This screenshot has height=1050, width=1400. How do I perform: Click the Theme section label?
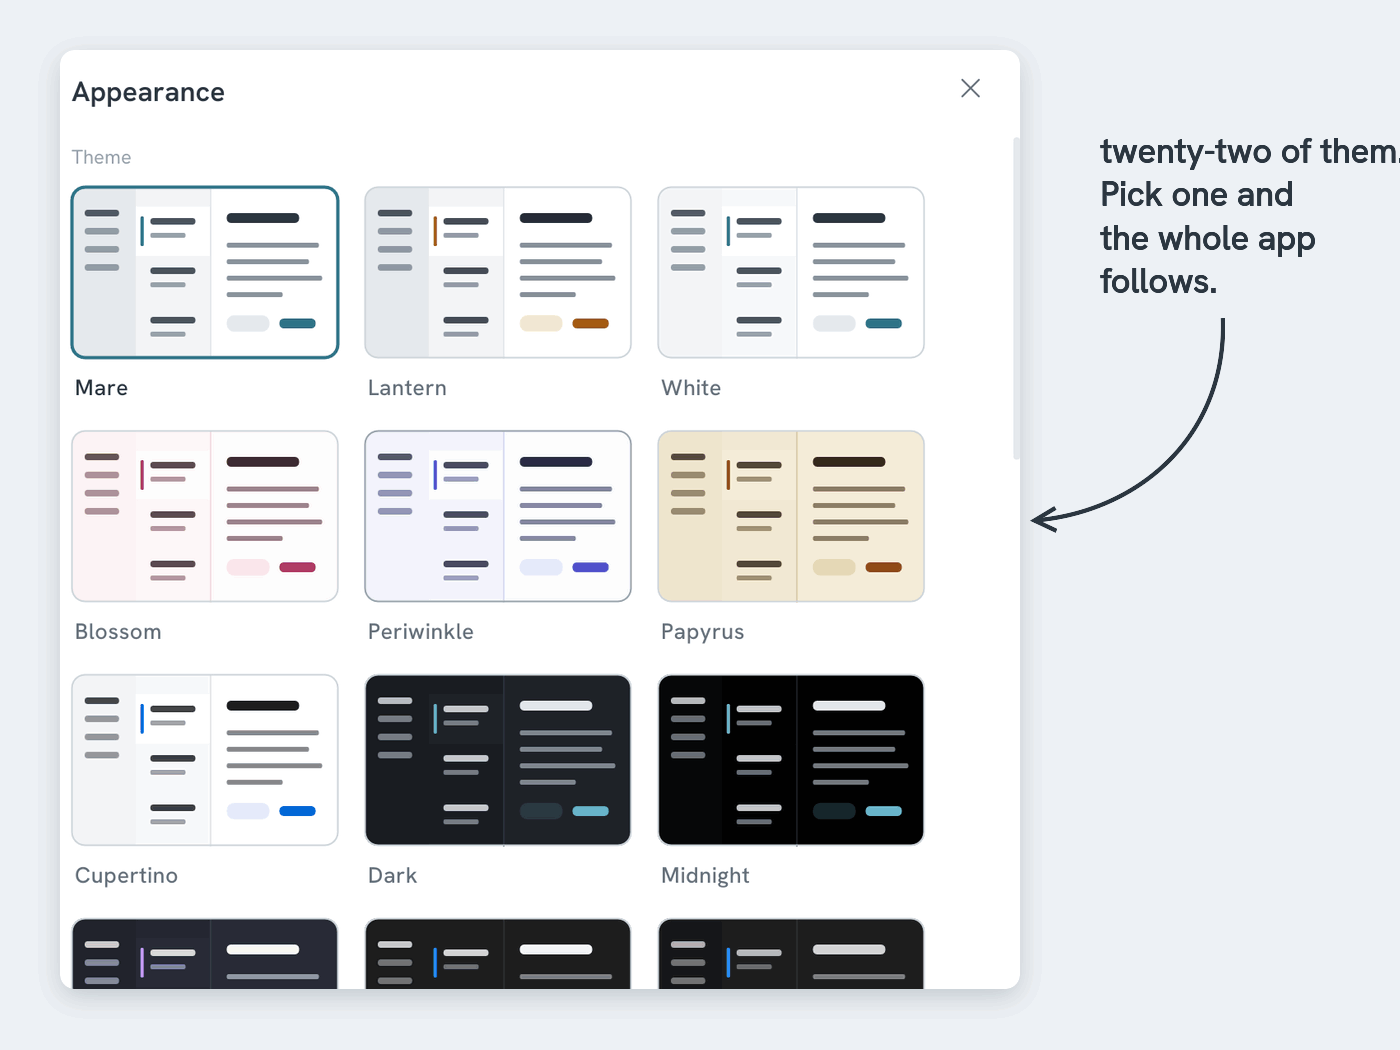point(101,157)
